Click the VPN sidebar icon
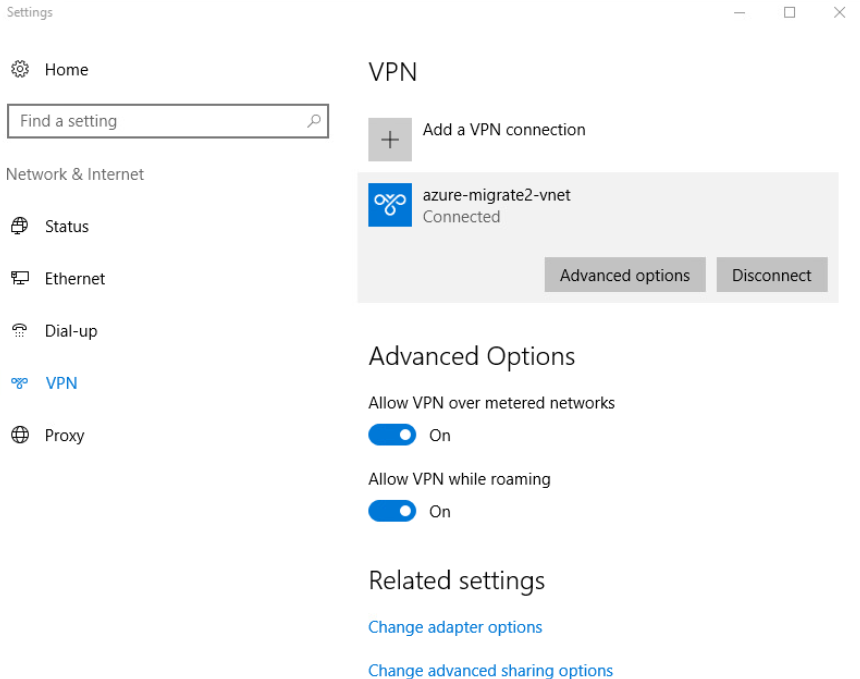The width and height of the screenshot is (860, 679). click(20, 383)
